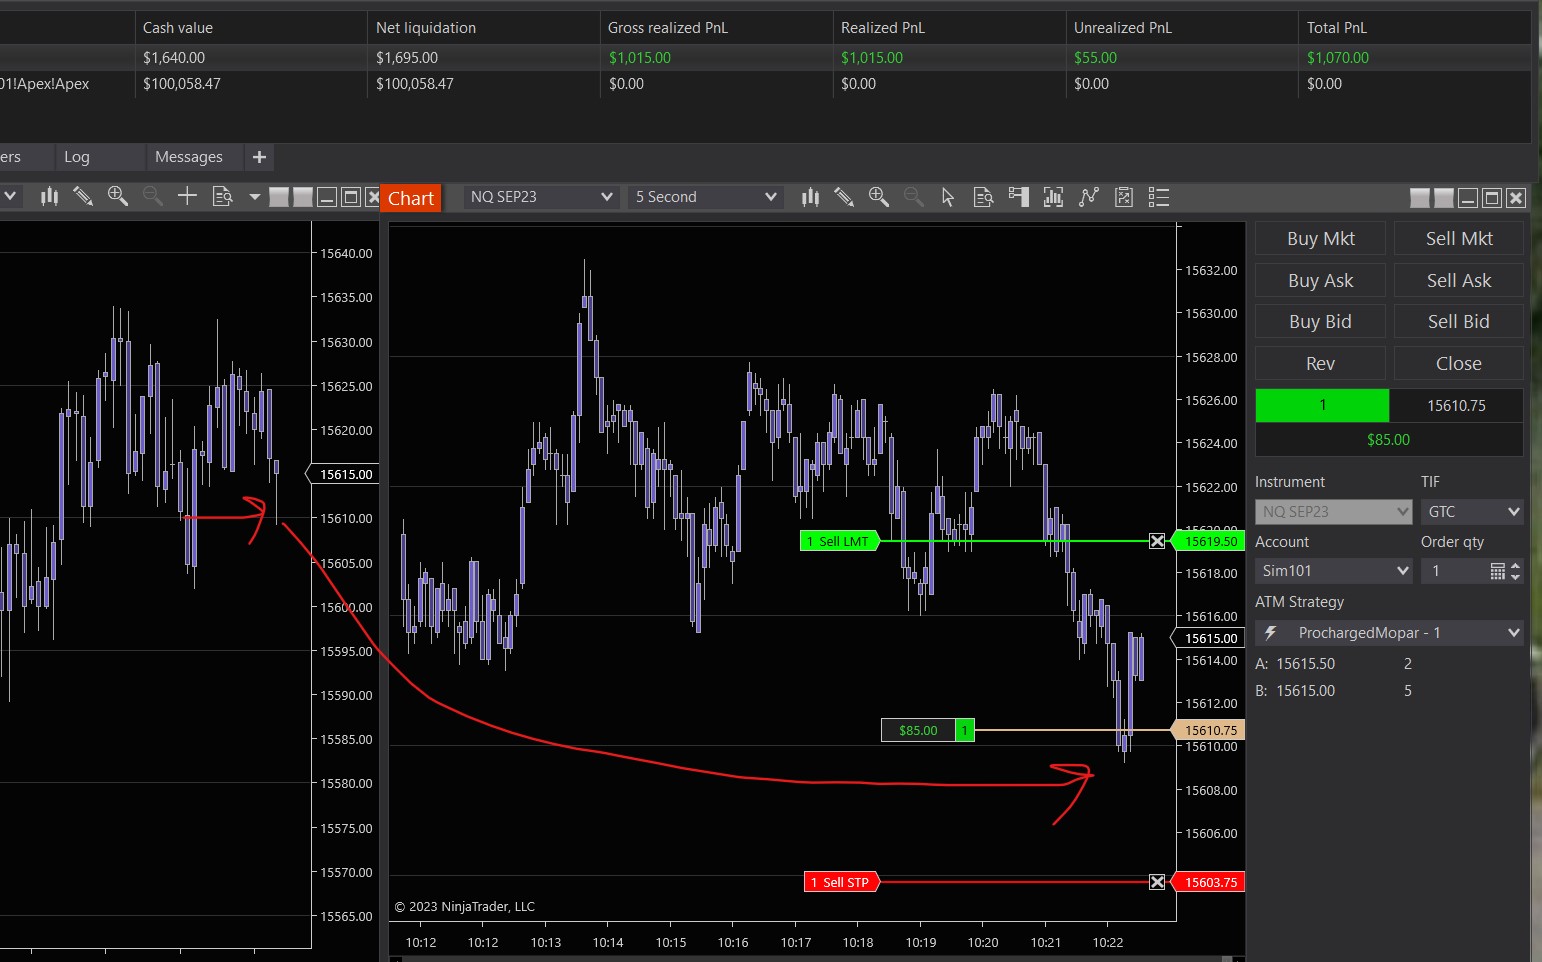
Task: Click the Rev button to reverse position
Action: pos(1320,364)
